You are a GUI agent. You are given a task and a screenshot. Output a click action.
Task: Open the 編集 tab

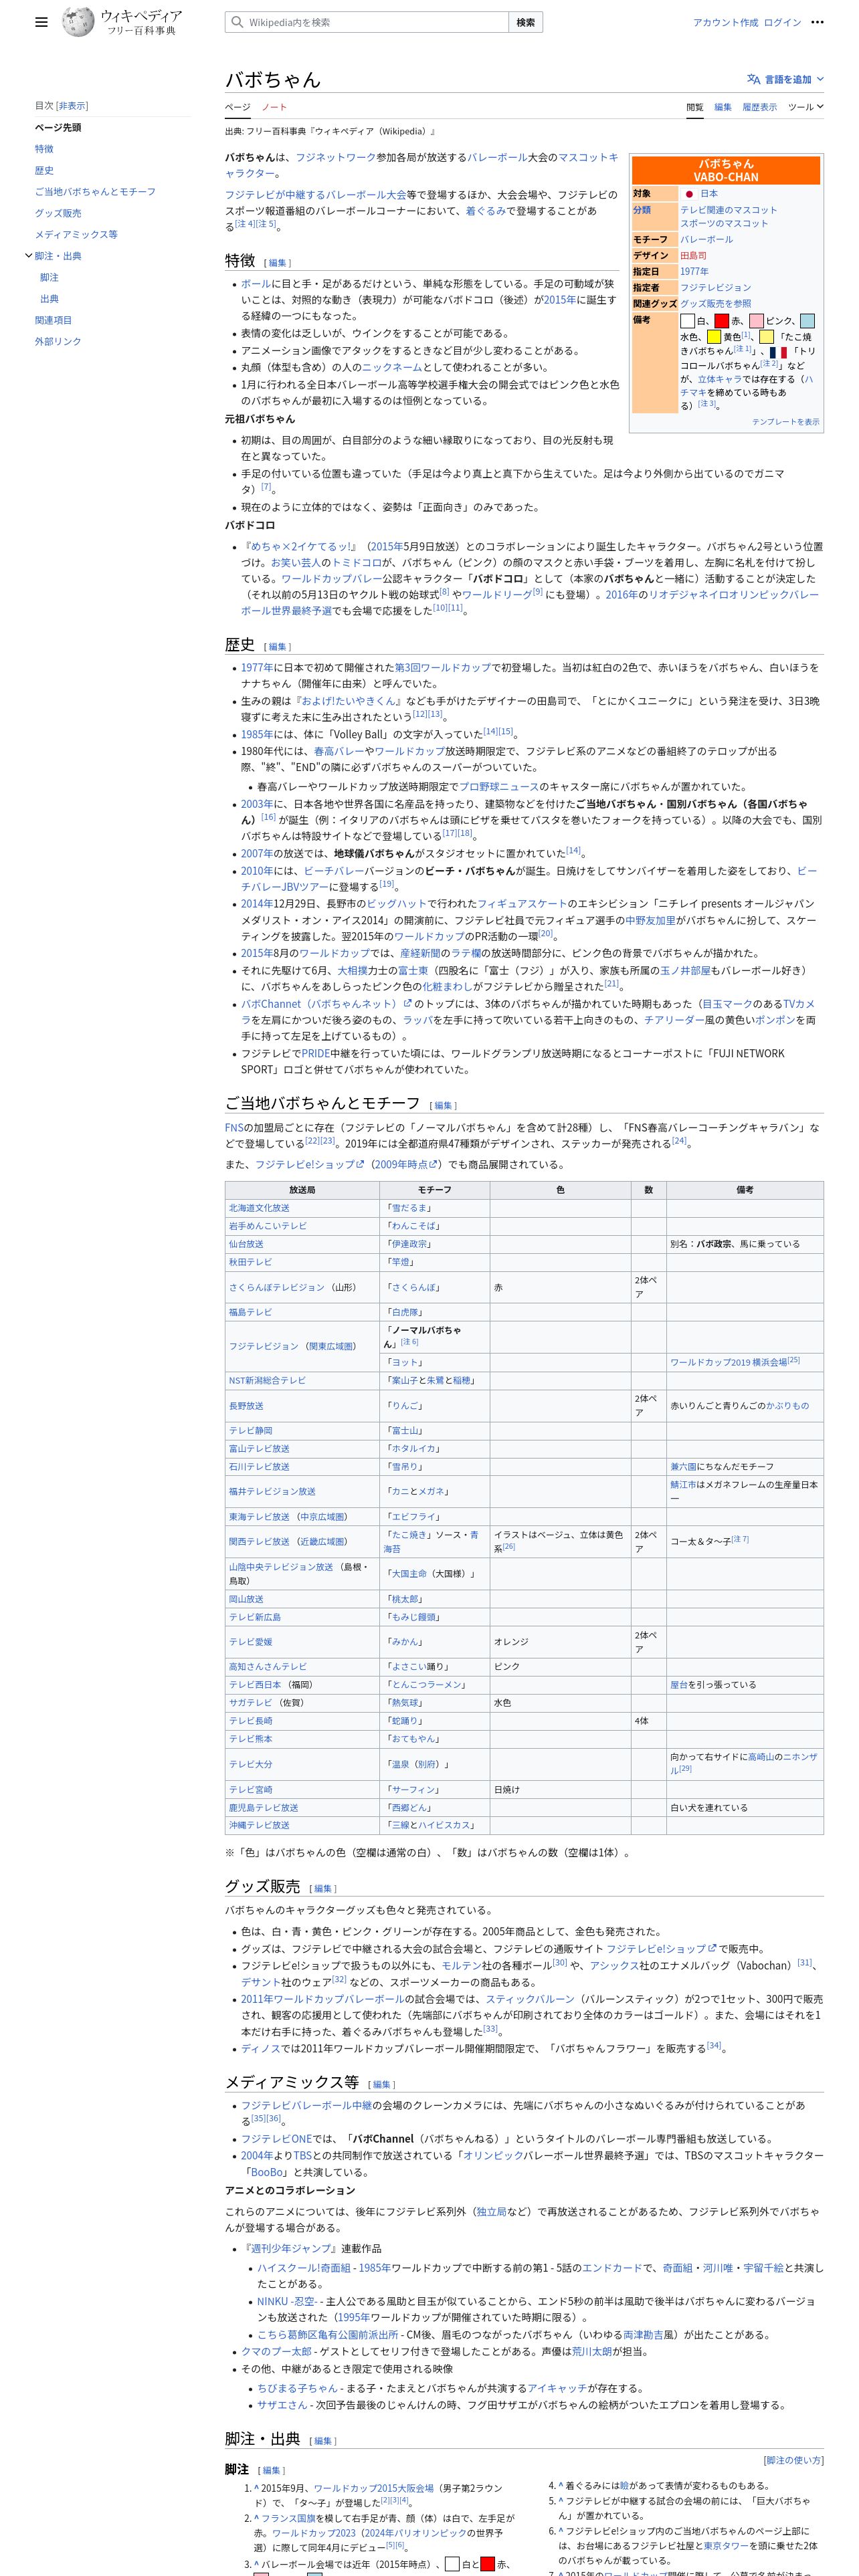722,107
